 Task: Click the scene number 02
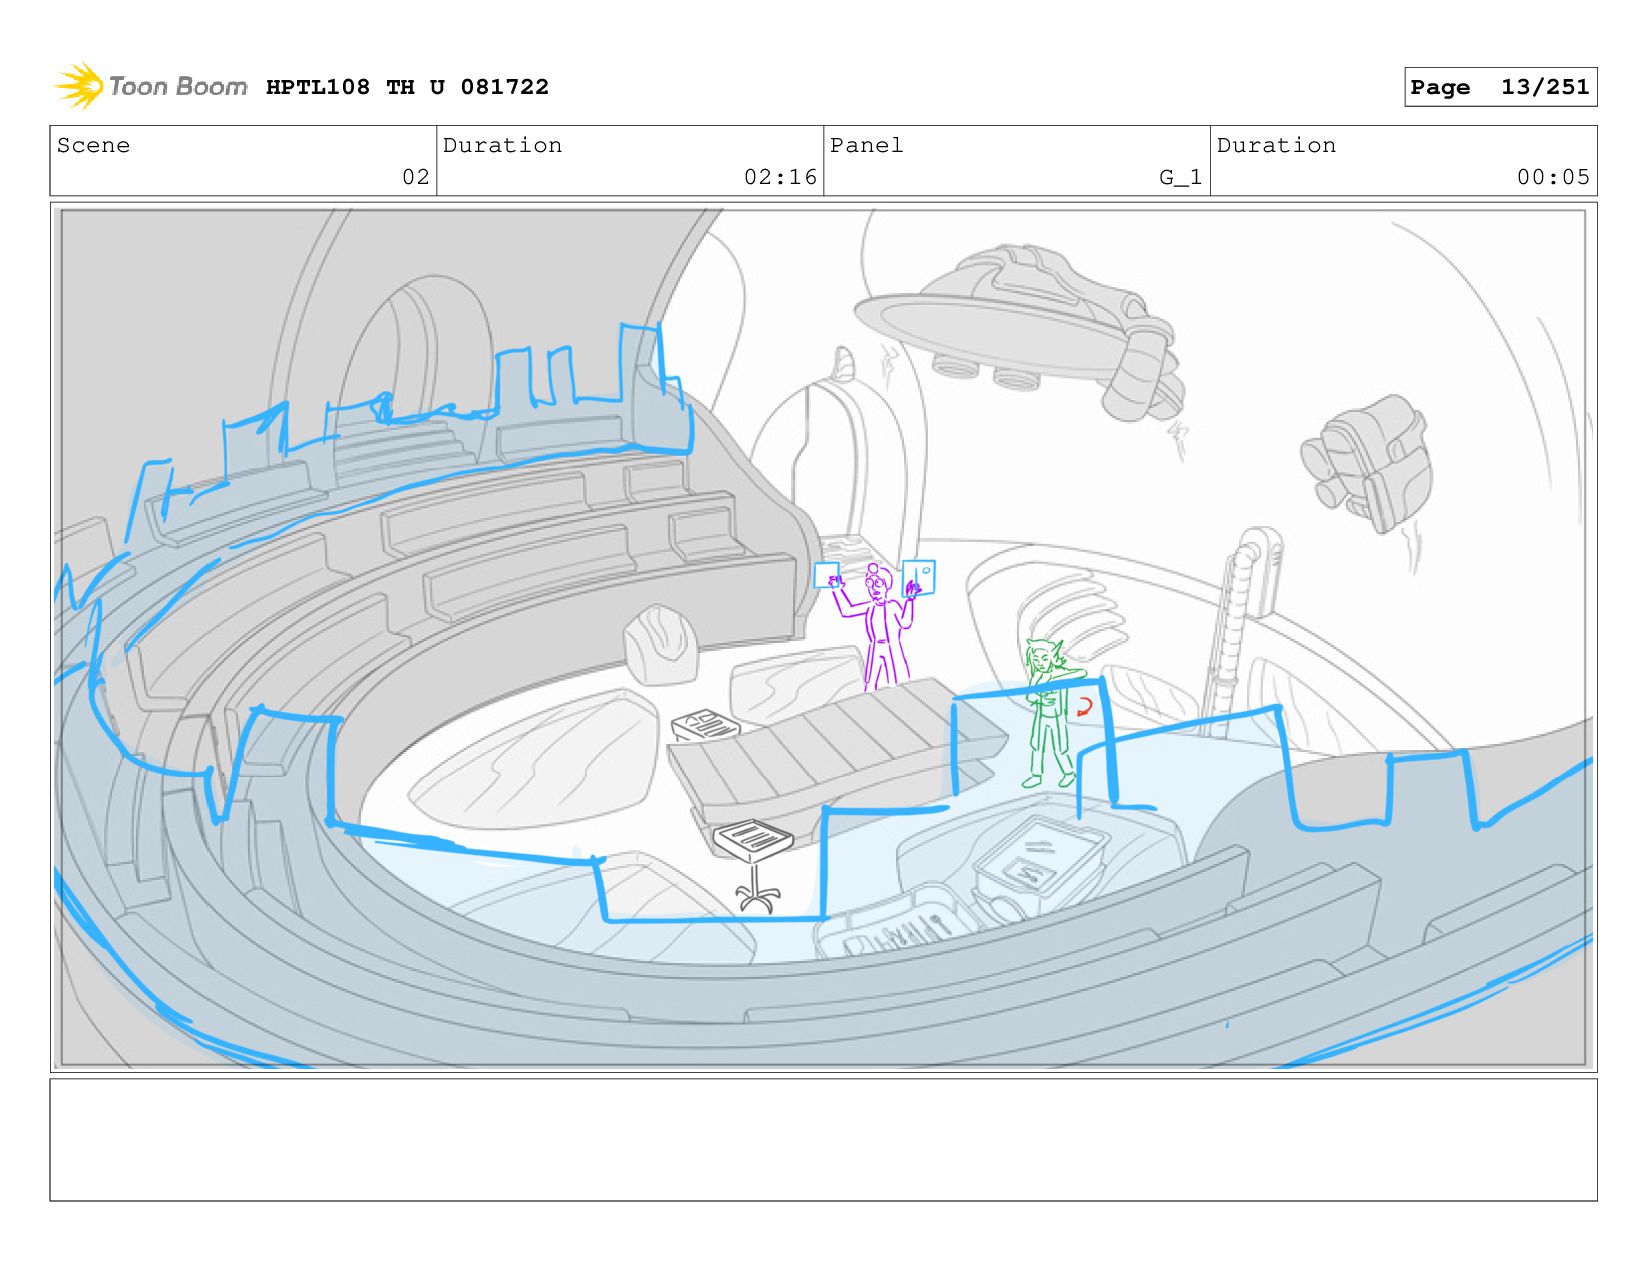click(416, 177)
